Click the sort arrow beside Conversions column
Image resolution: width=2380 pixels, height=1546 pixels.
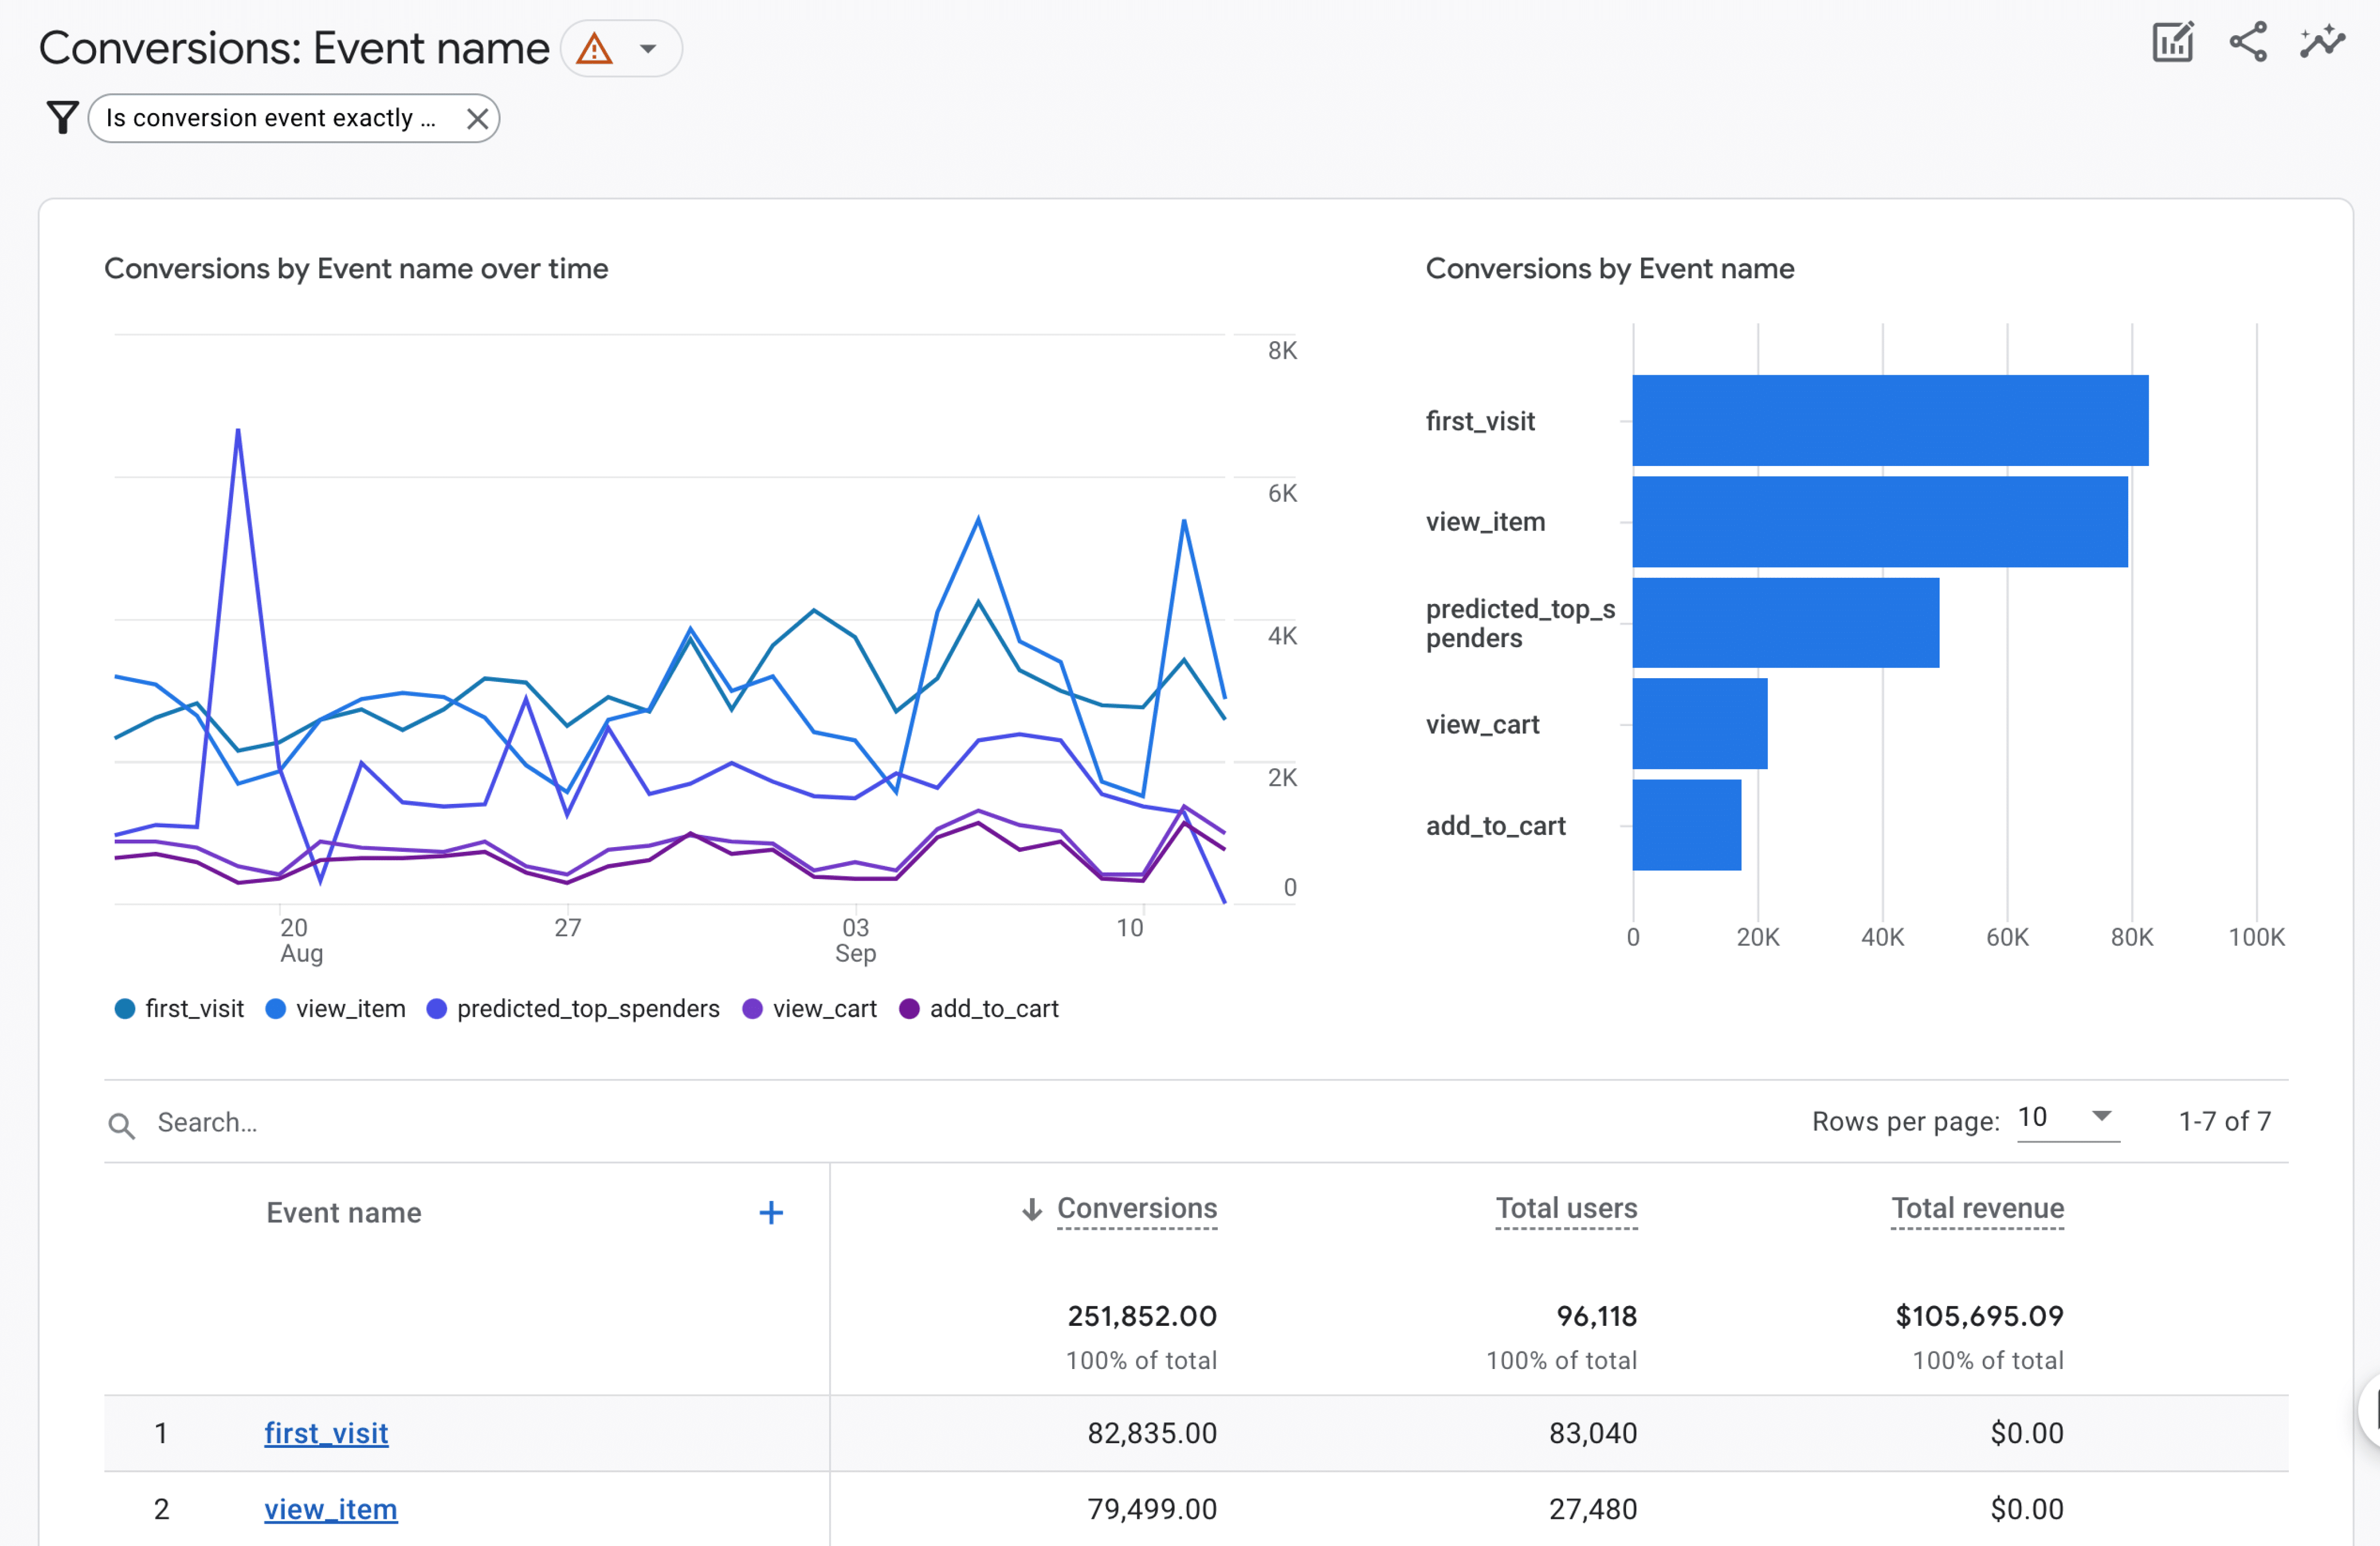1032,1210
